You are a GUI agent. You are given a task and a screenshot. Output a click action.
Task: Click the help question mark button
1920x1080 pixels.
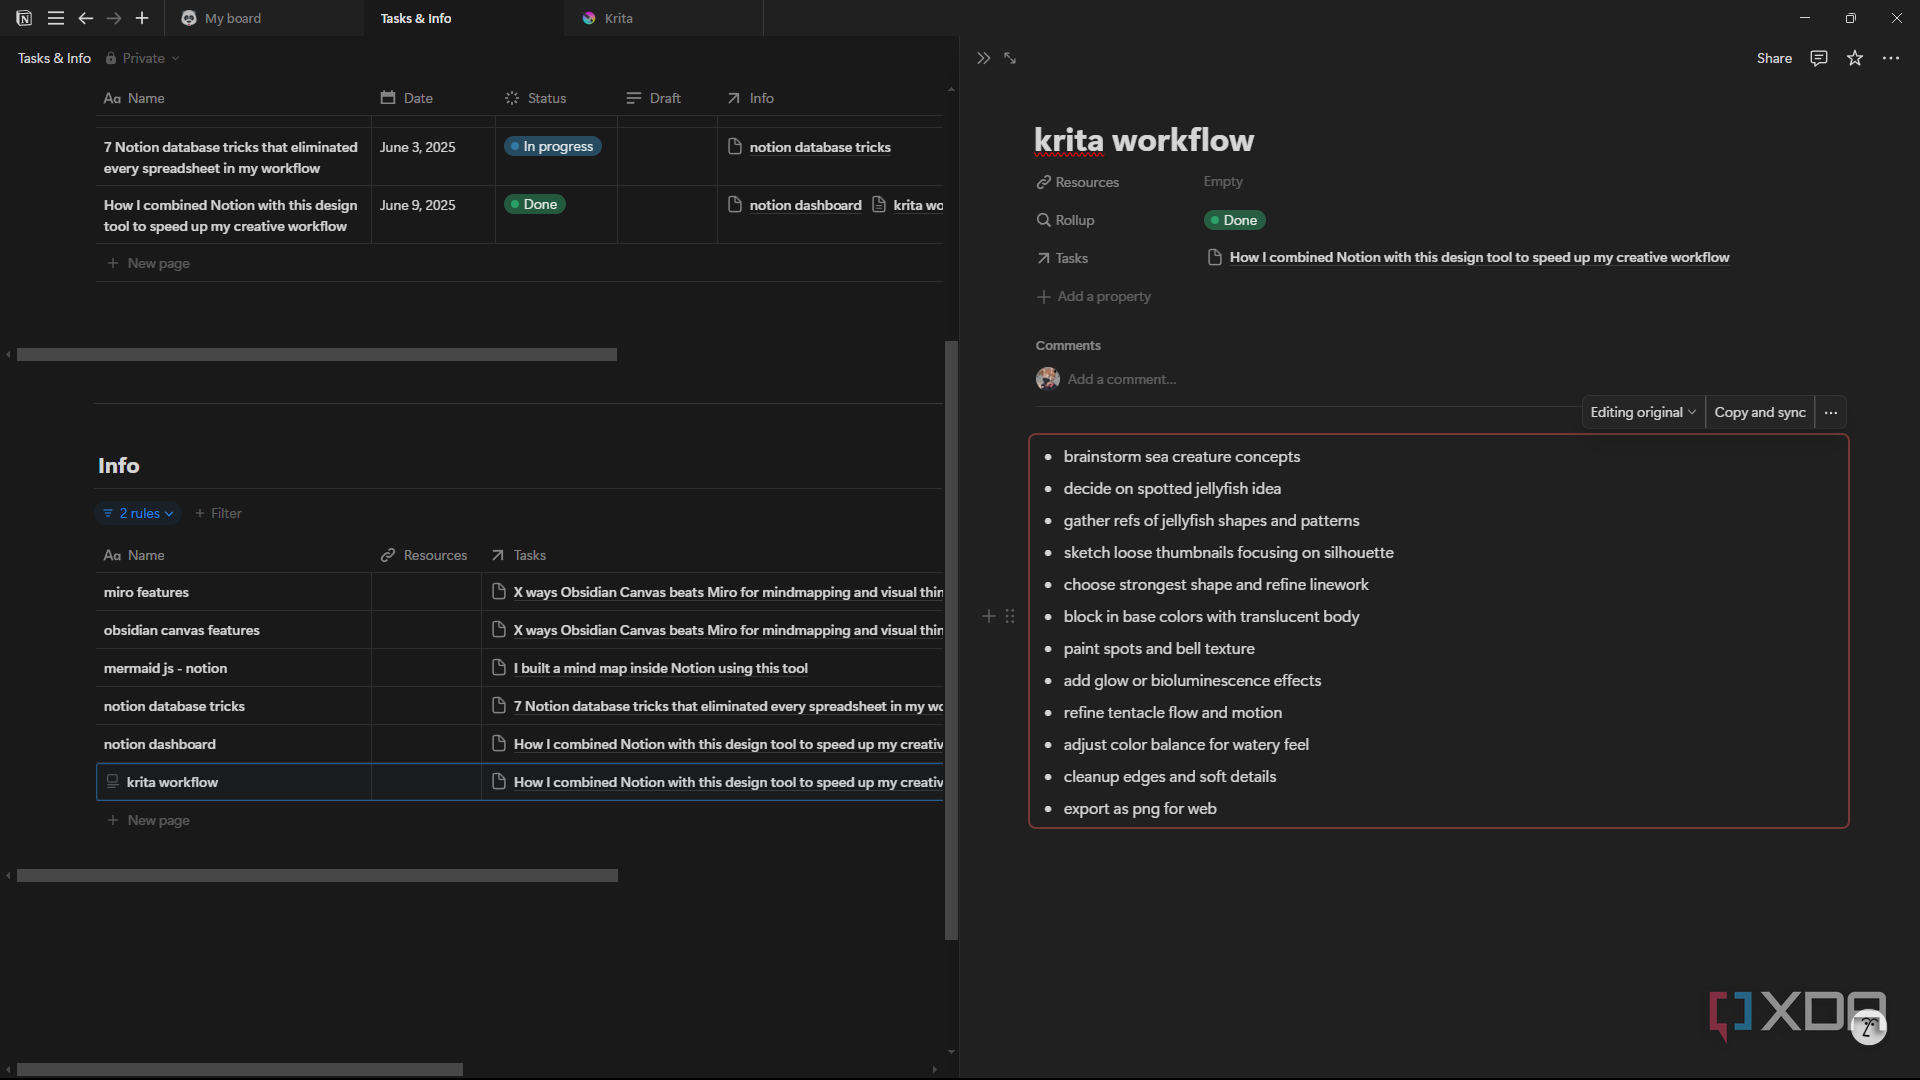(x=1869, y=1027)
